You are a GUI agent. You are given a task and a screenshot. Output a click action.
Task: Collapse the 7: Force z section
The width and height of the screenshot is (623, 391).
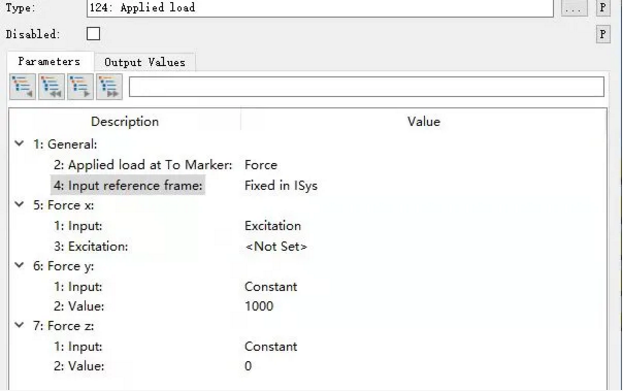tap(19, 325)
